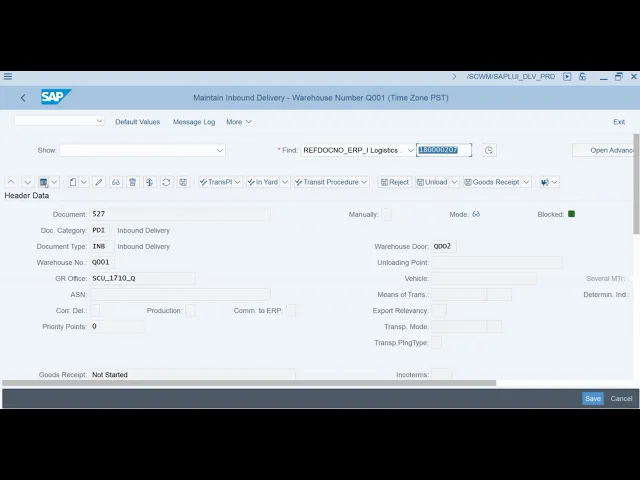Click the Mode display glasses icon
The image size is (640, 480).
pyautogui.click(x=476, y=214)
